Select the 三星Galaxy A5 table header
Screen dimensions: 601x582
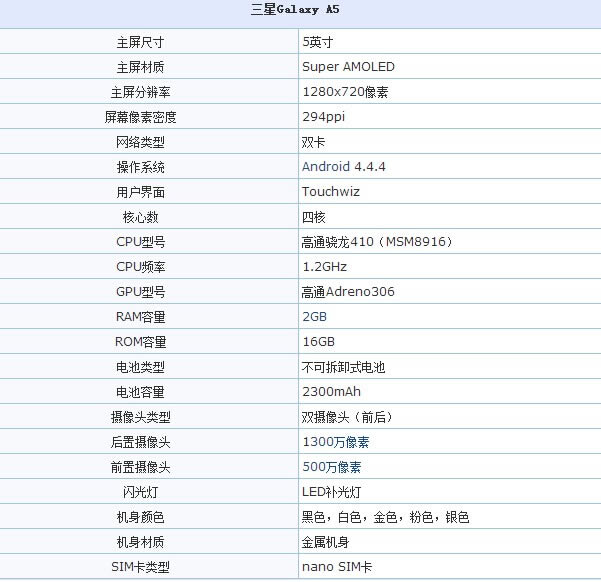(x=295, y=10)
